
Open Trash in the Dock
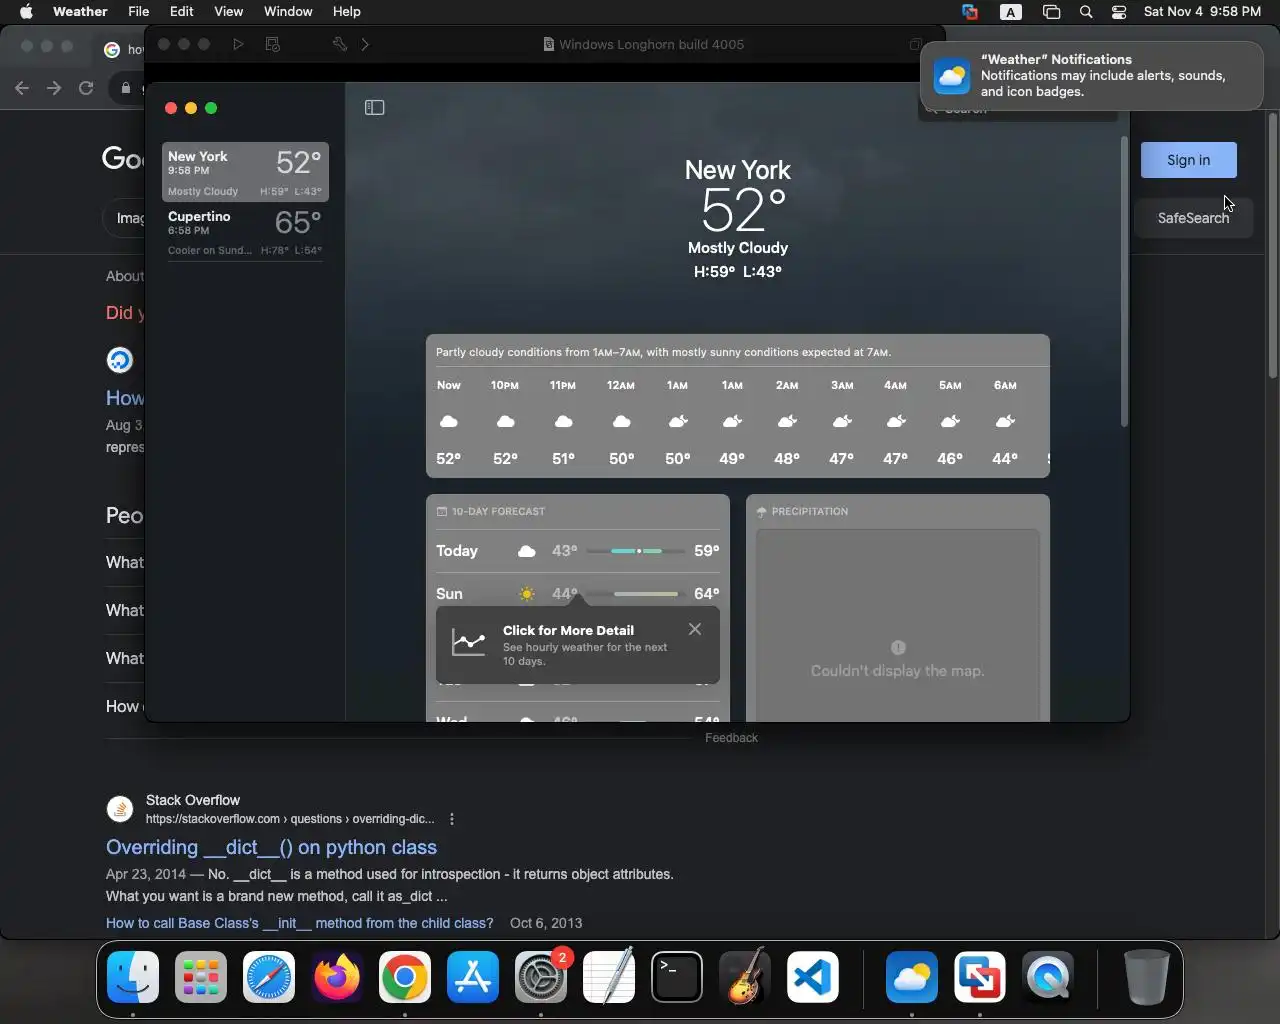pyautogui.click(x=1146, y=977)
